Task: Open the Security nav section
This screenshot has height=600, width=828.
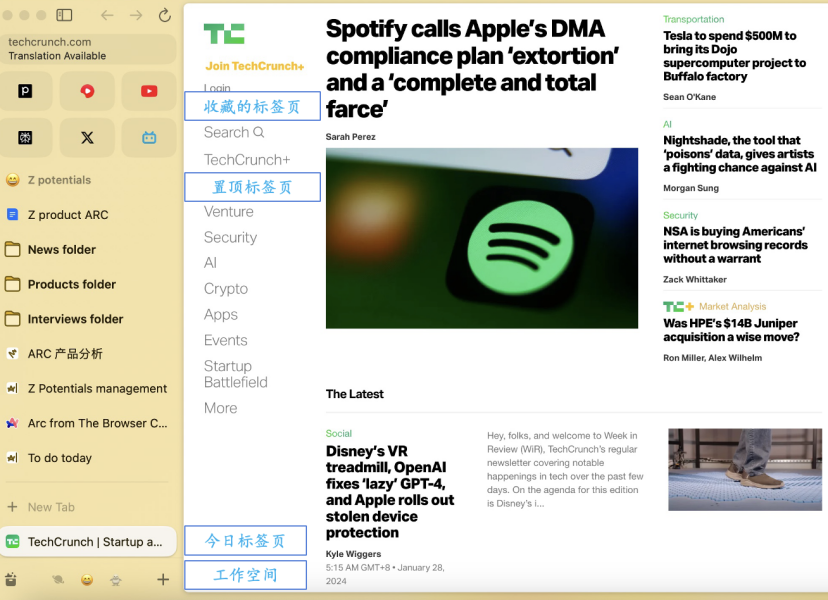Action: pyautogui.click(x=230, y=238)
